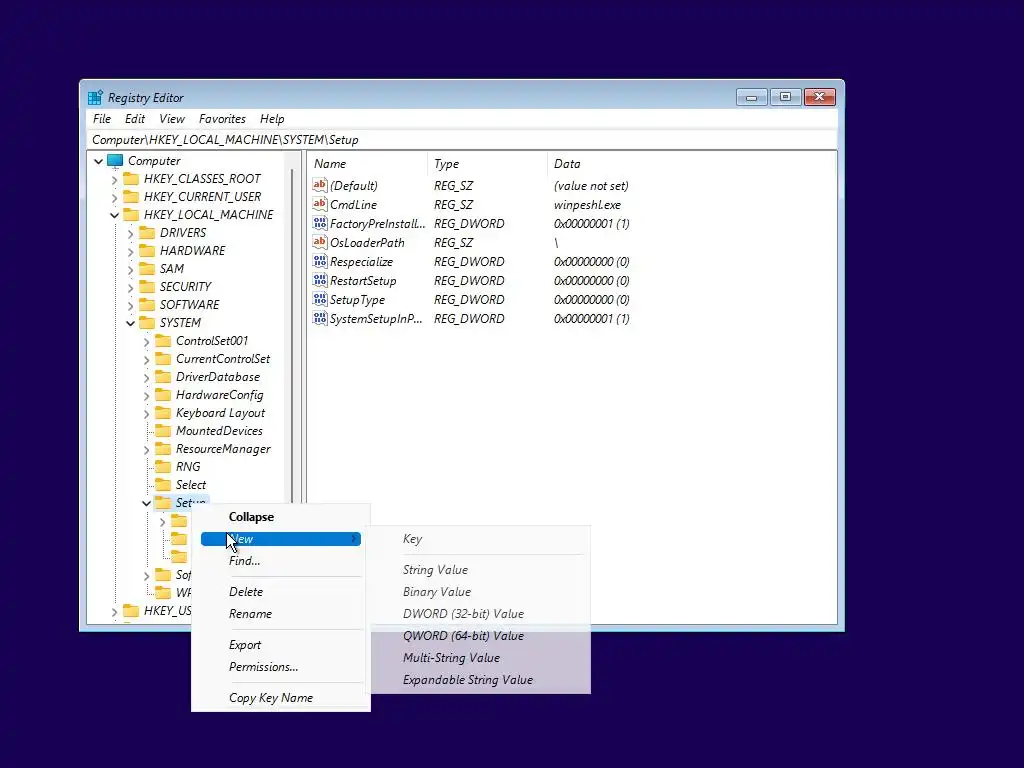
Task: Click the SYSTEM folder icon
Action: tap(148, 323)
